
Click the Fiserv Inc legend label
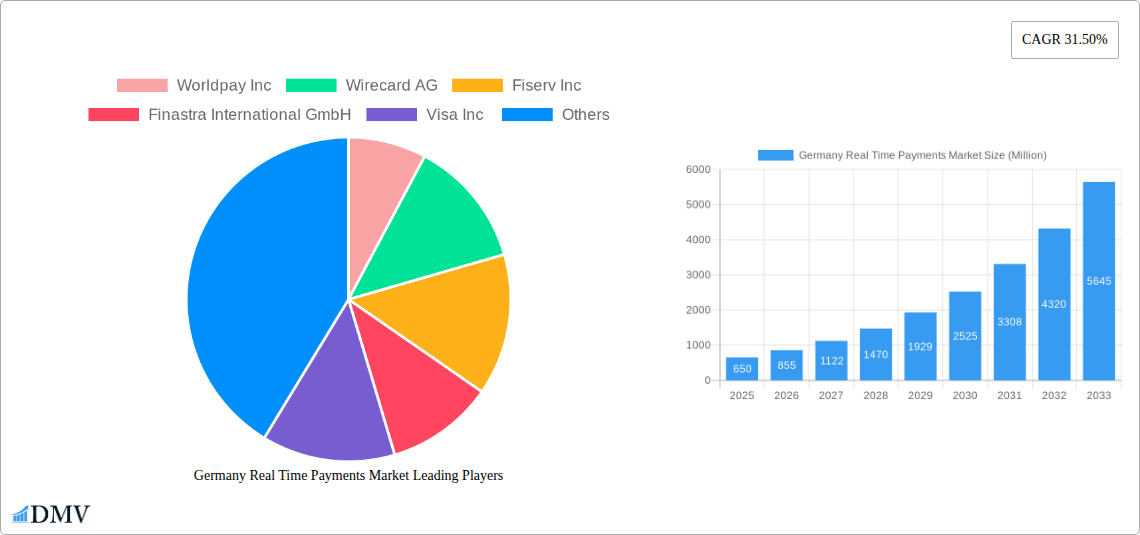click(x=546, y=86)
